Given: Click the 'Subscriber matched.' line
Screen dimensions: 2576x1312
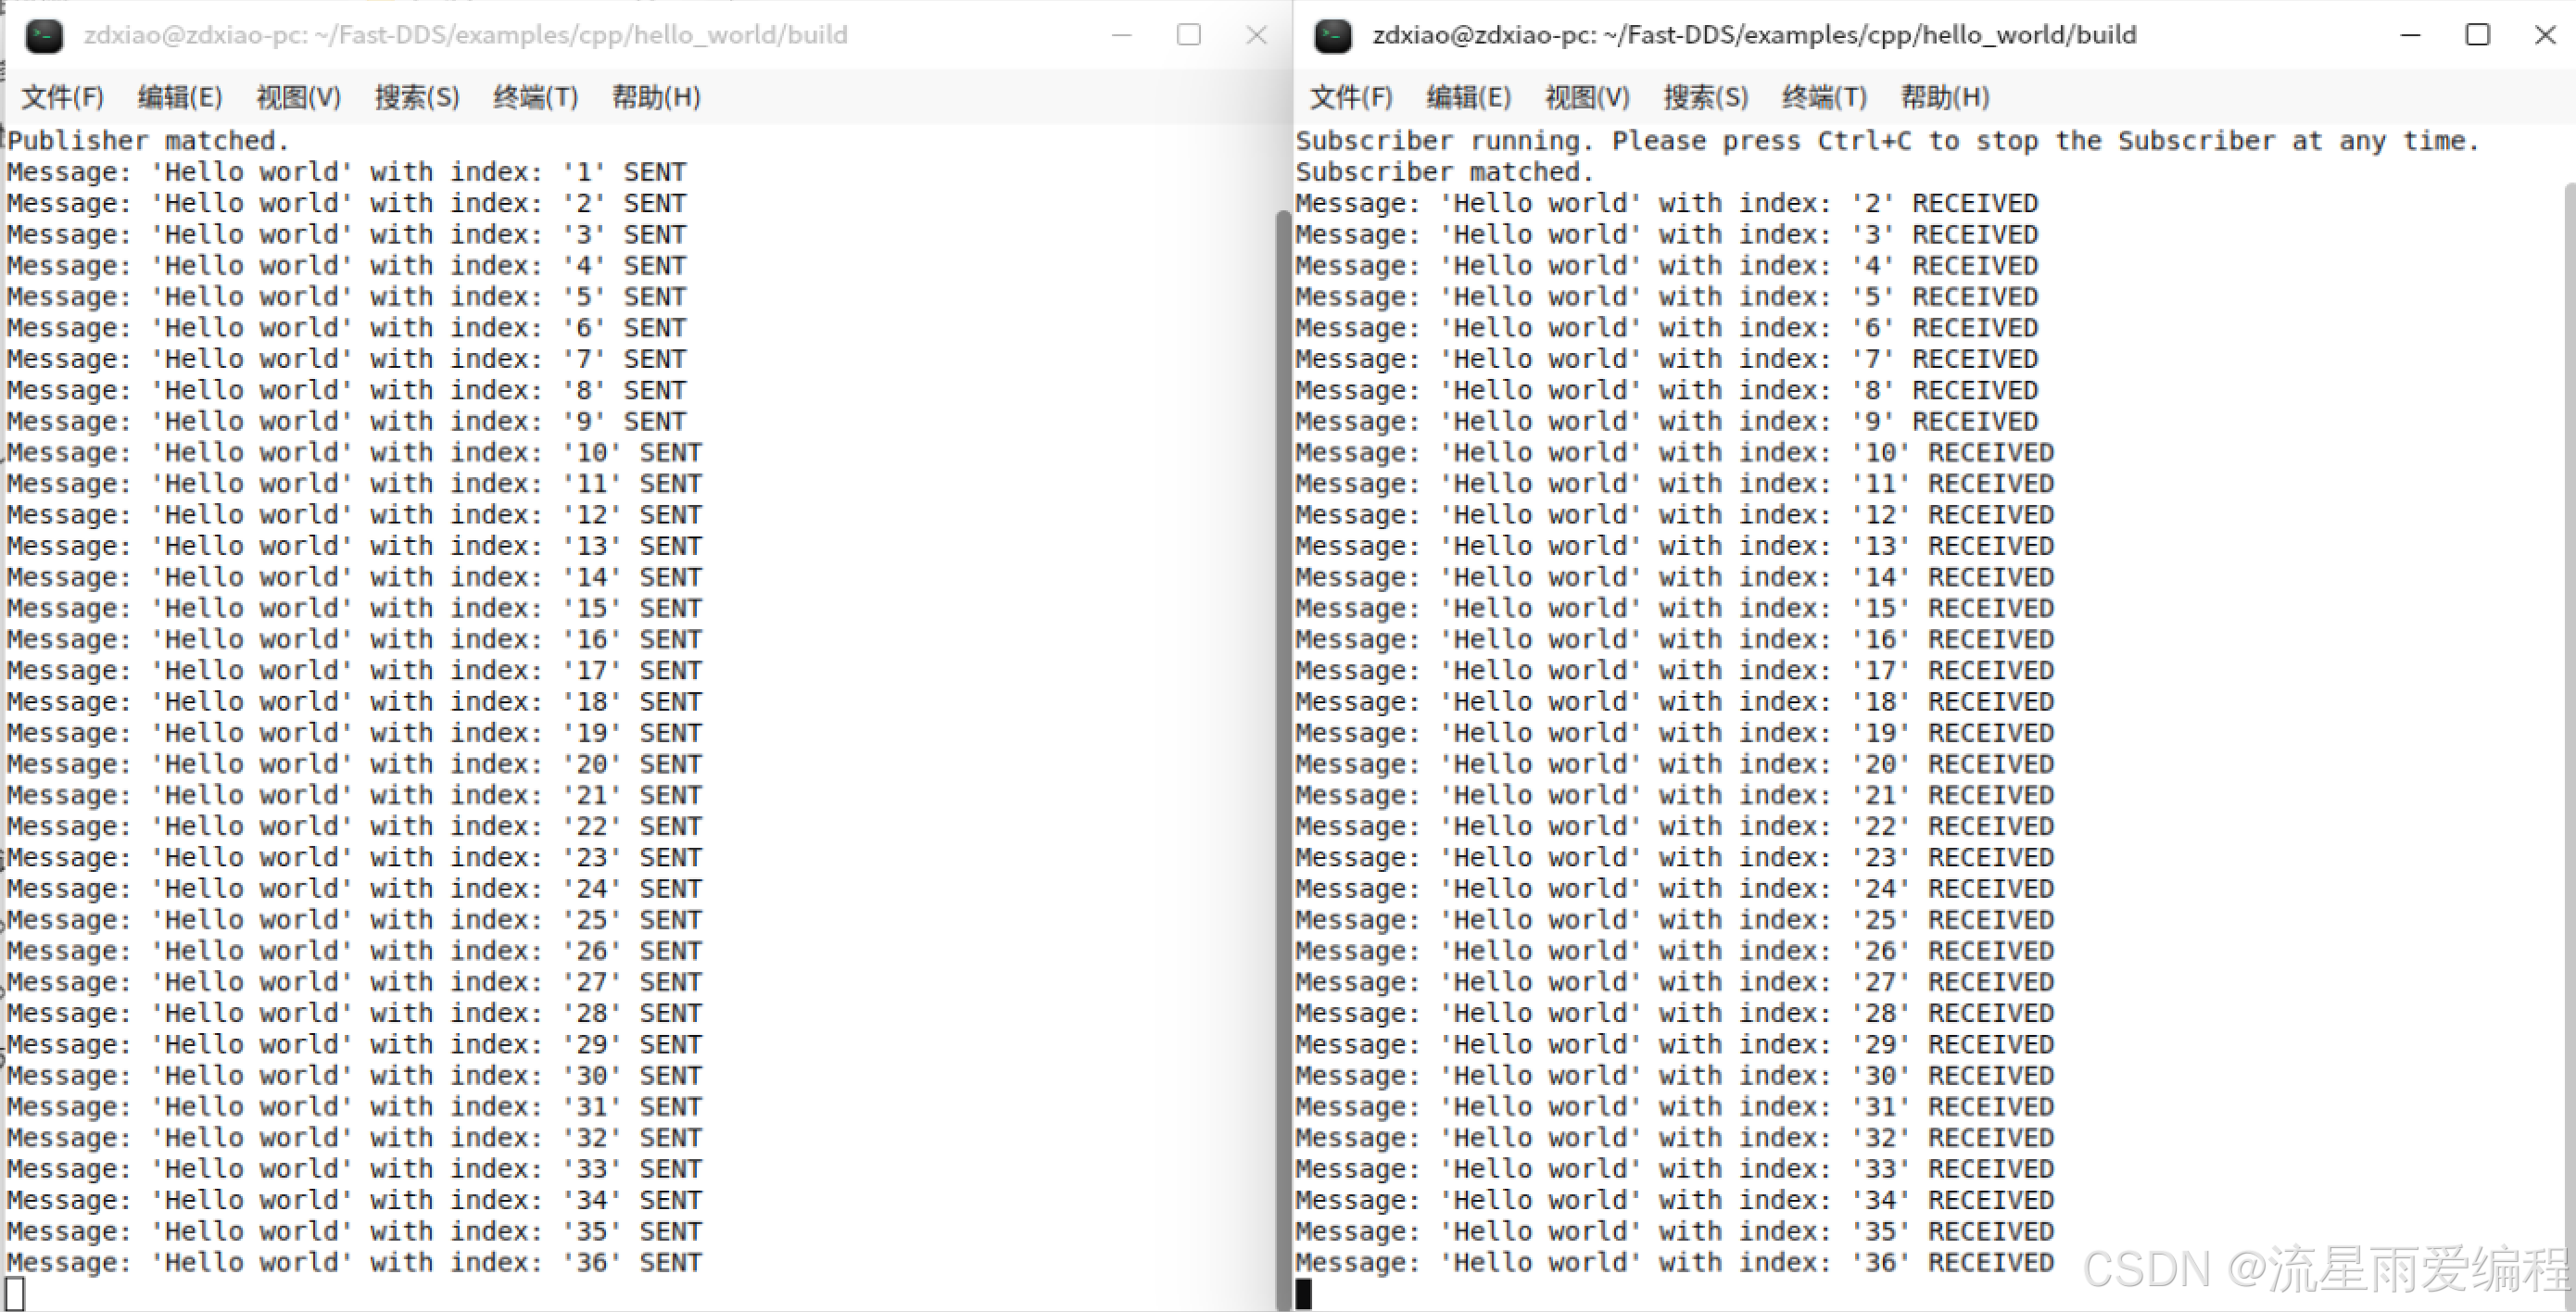Looking at the screenshot, I should pyautogui.click(x=1445, y=172).
